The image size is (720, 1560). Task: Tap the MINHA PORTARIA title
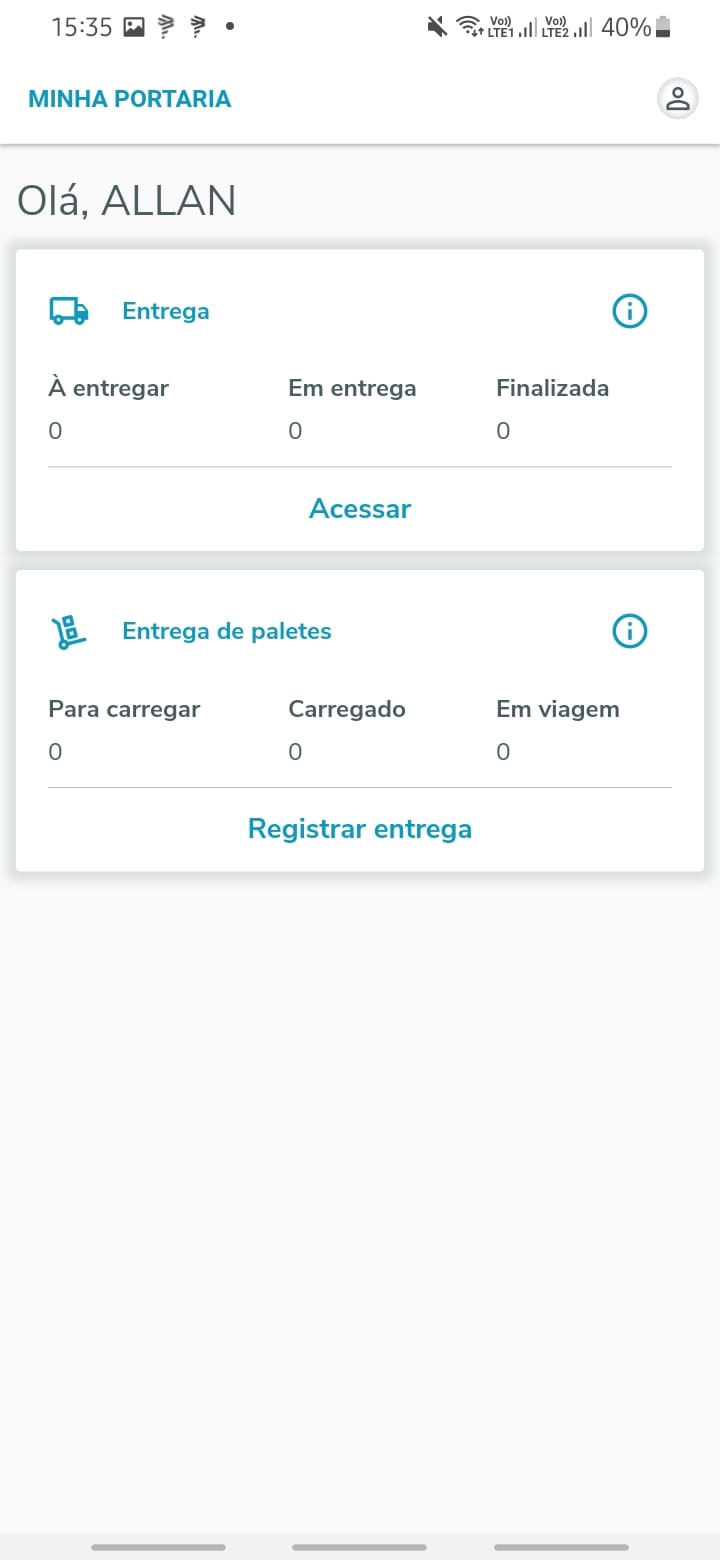pyautogui.click(x=130, y=99)
